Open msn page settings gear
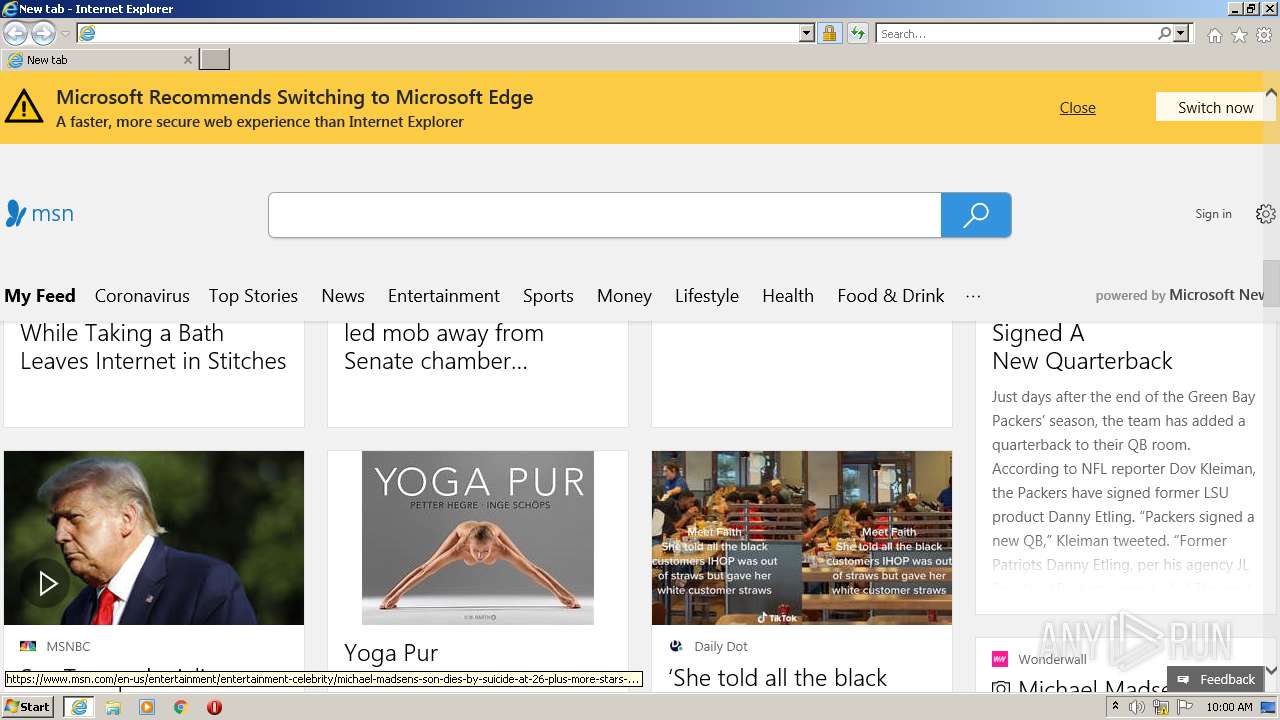The height and width of the screenshot is (720, 1280). (1265, 214)
